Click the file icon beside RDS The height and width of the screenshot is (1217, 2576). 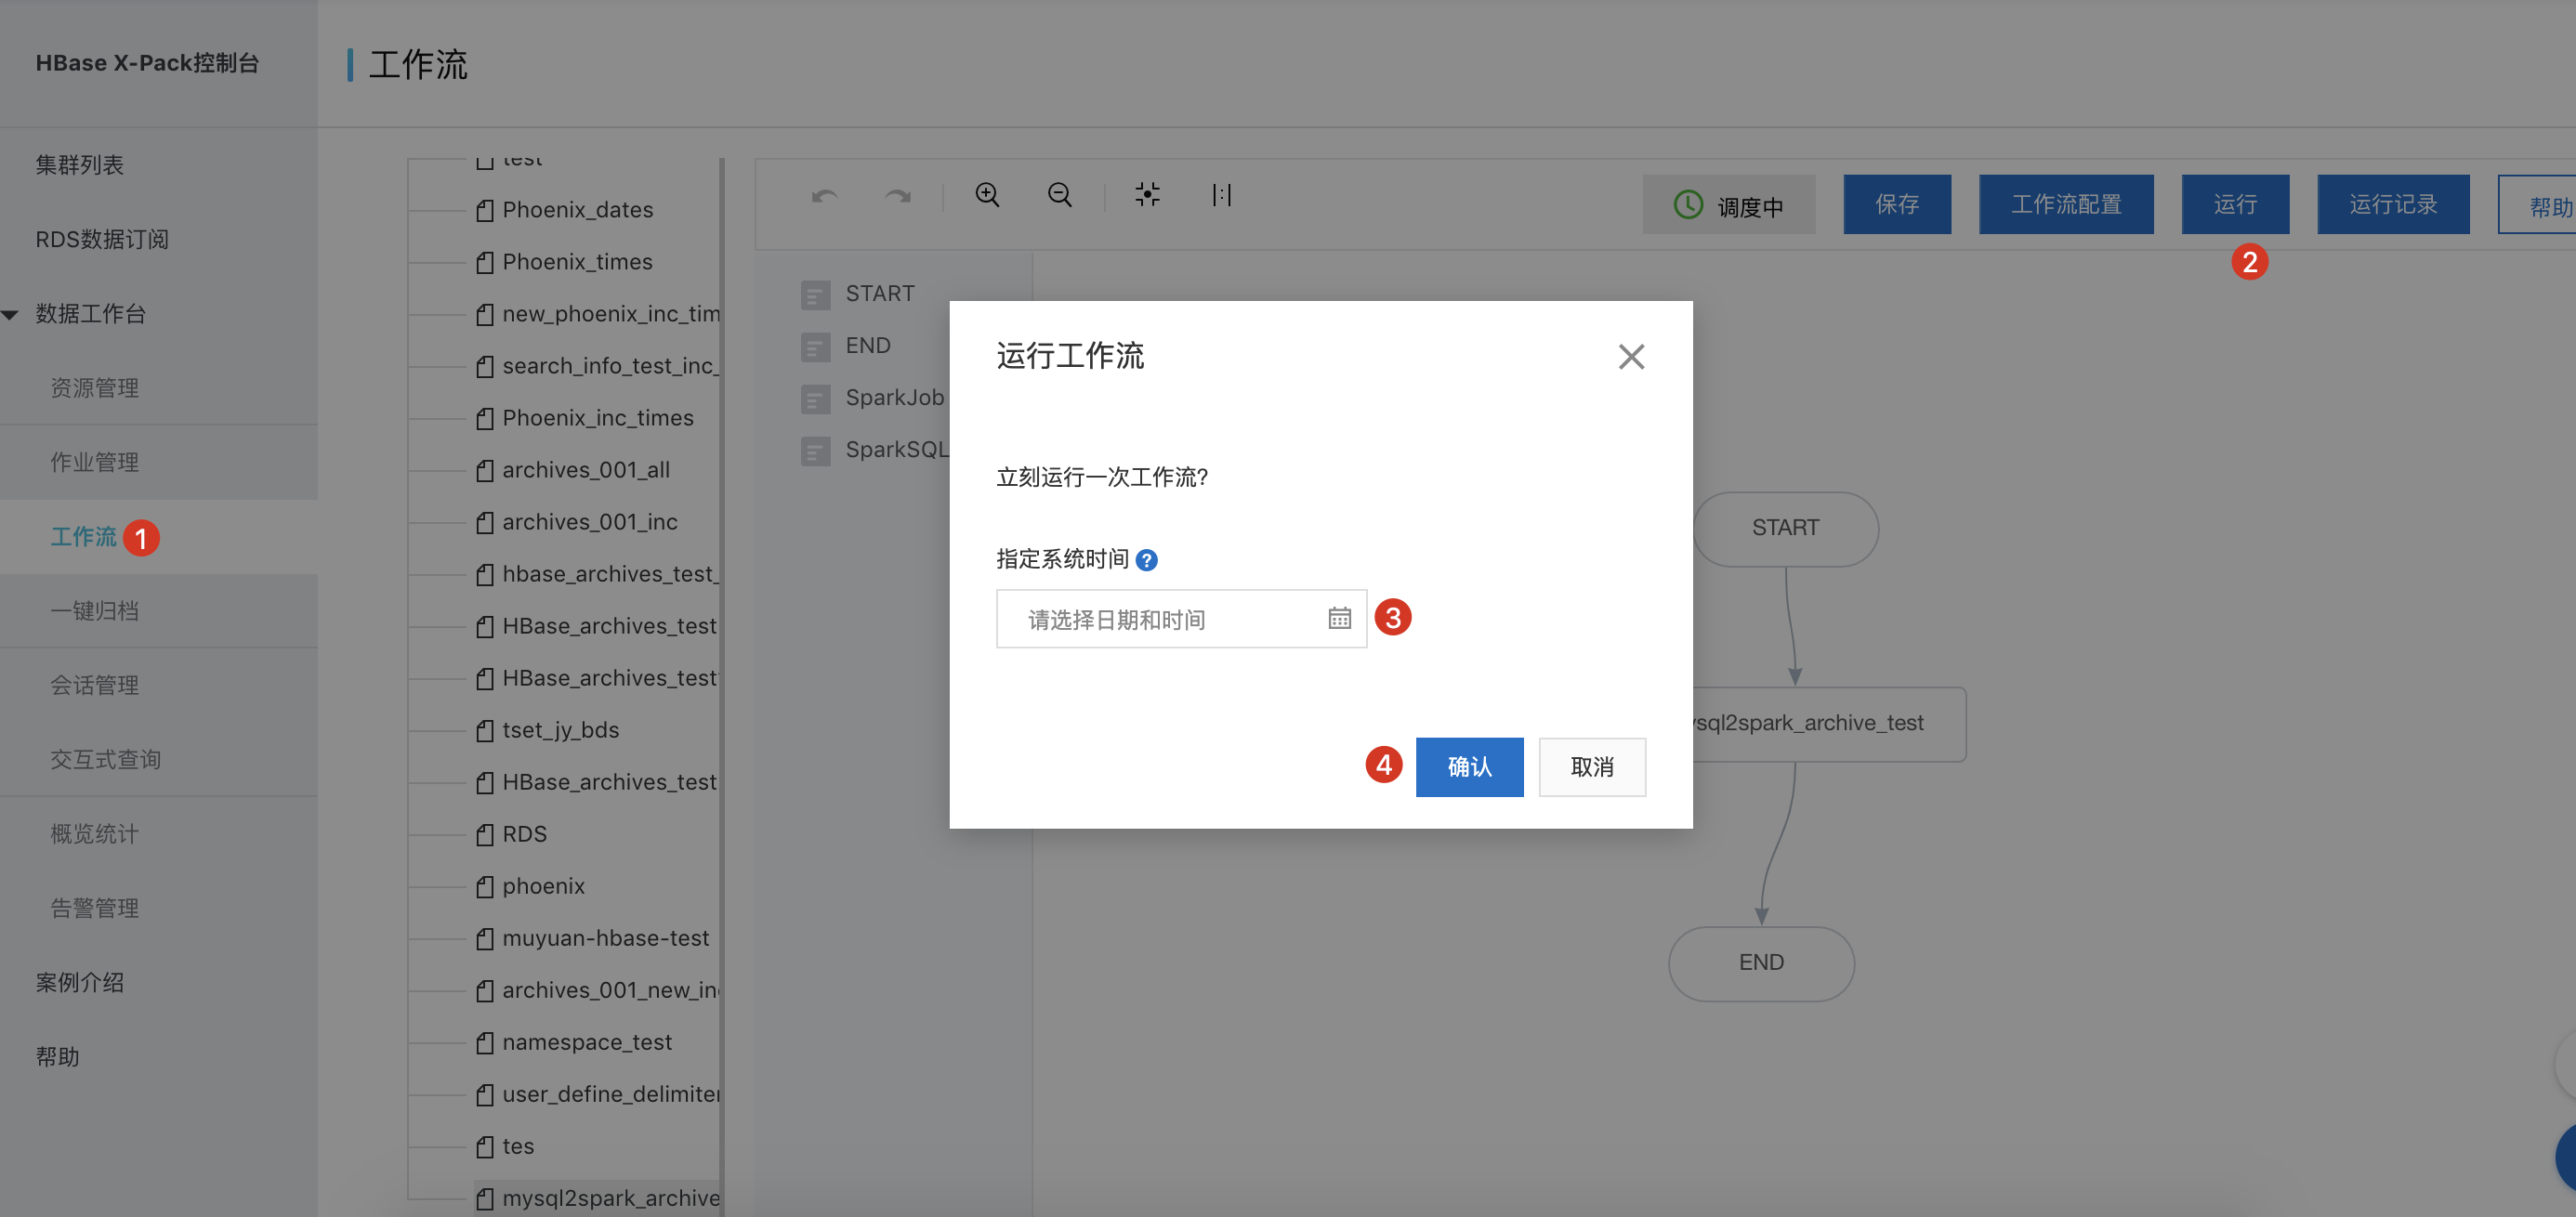[x=485, y=834]
